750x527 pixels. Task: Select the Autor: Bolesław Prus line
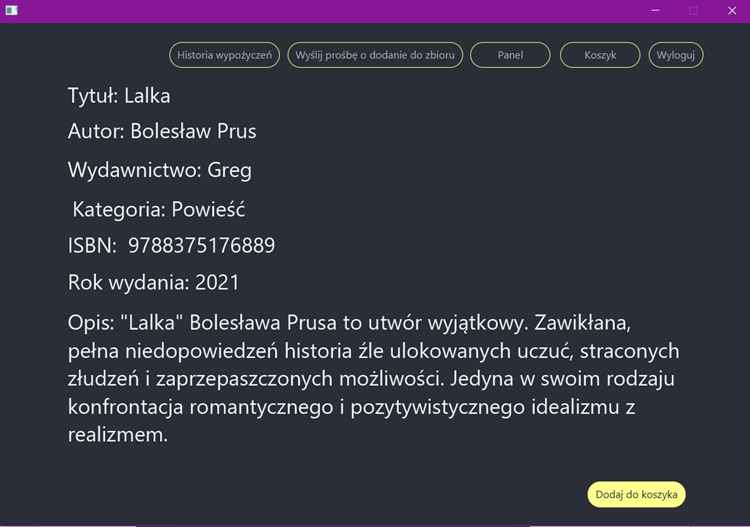162,131
